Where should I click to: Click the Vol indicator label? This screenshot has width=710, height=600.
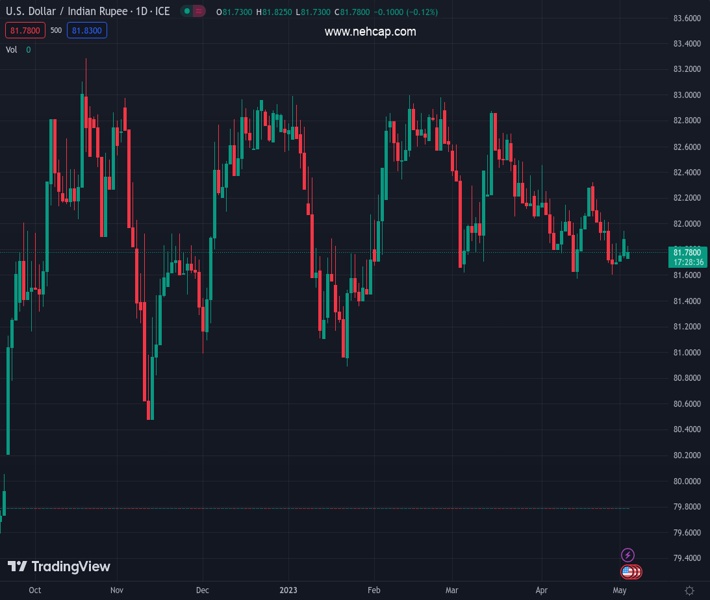tap(11, 49)
